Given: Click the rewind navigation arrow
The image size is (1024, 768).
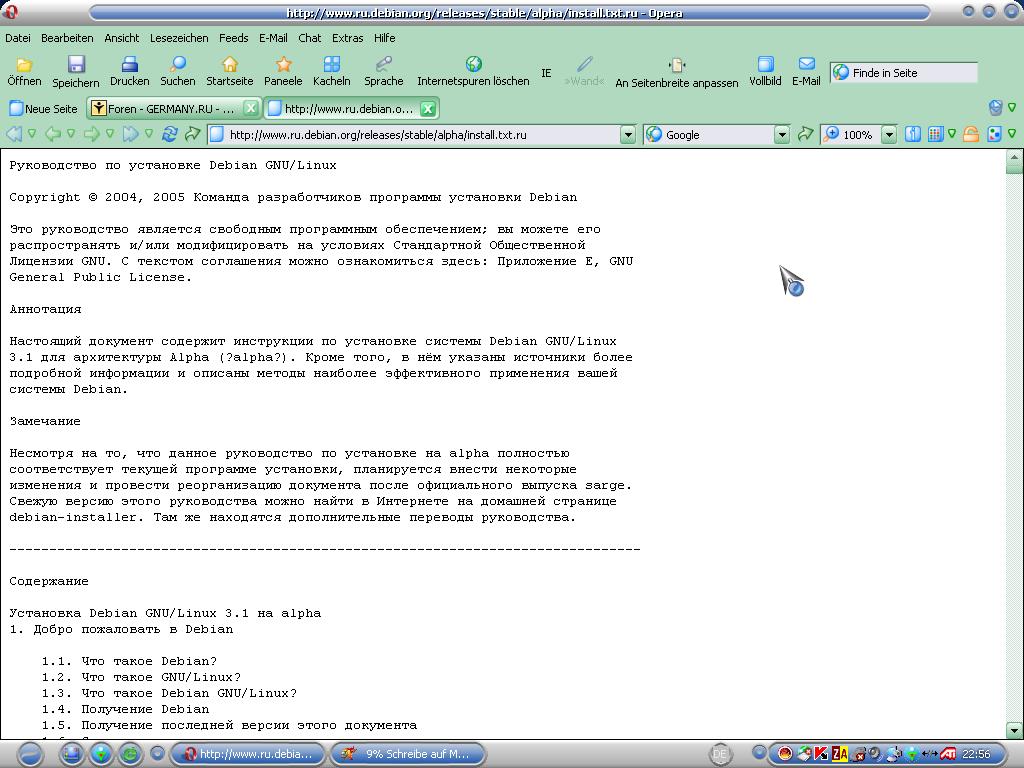Looking at the screenshot, I should (13, 135).
